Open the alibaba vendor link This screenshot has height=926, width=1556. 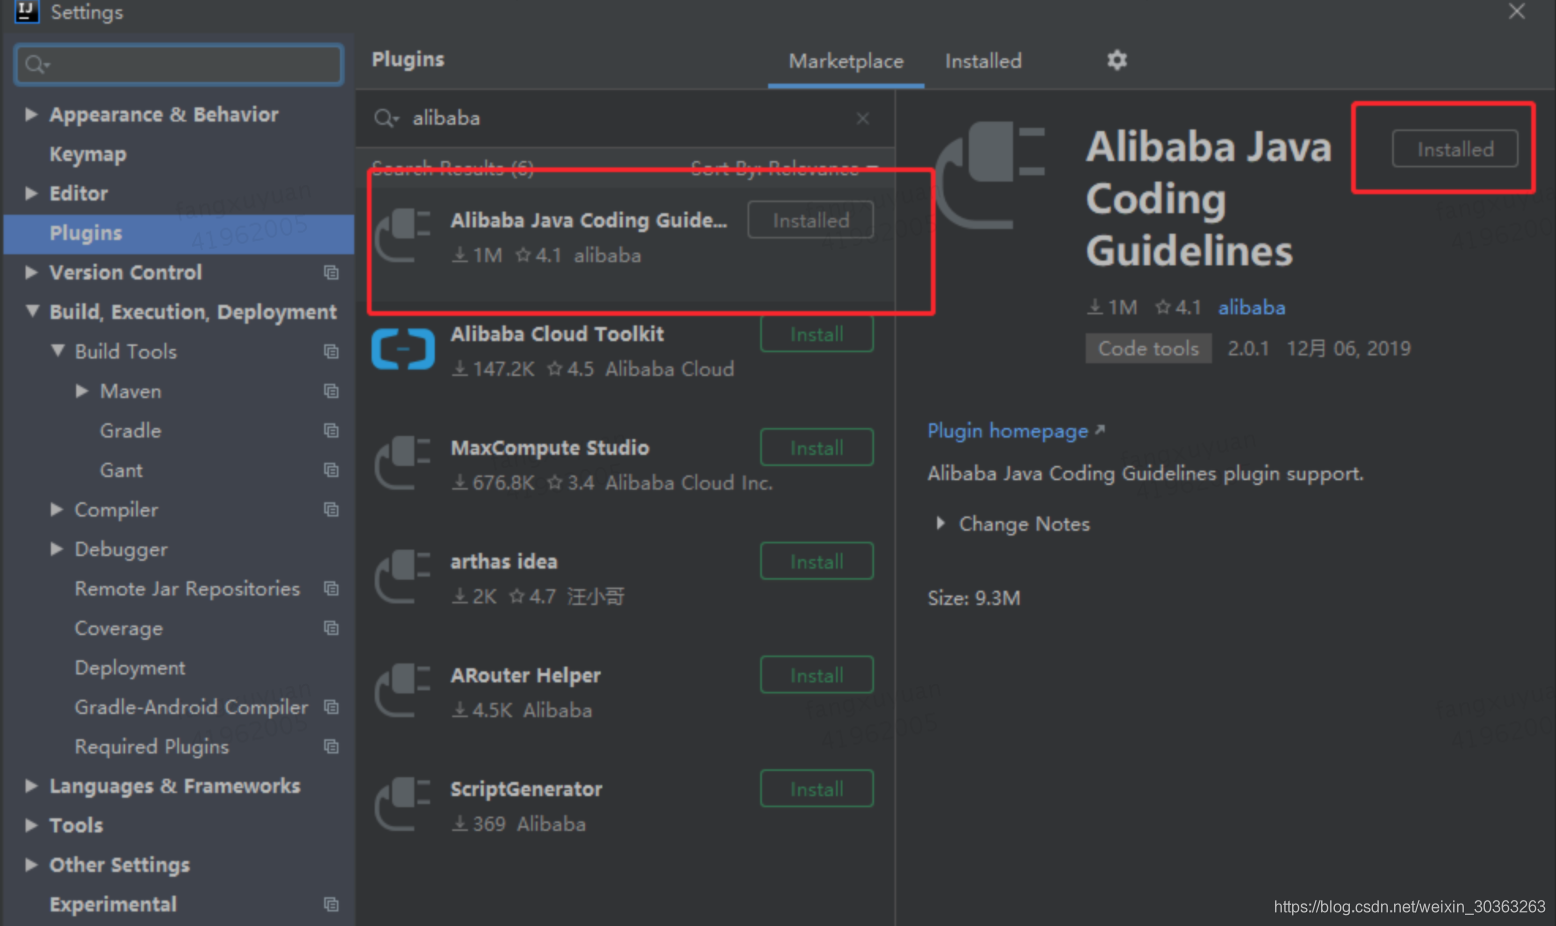(x=1251, y=308)
